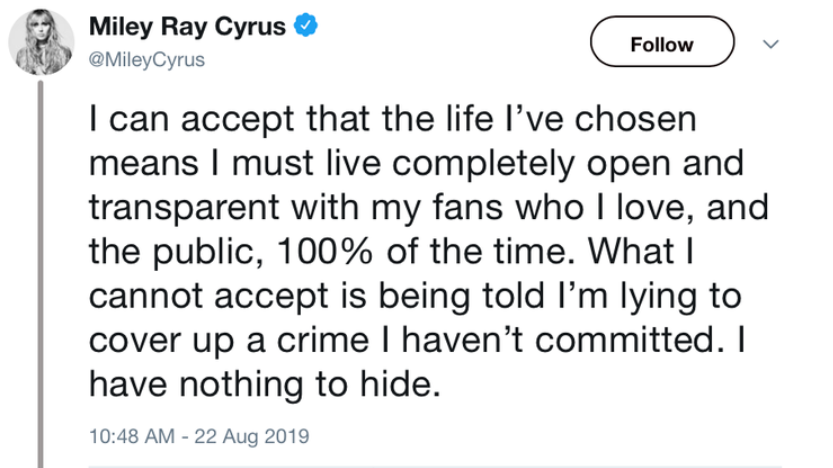This screenshot has width=833, height=468.
Task: Click the "22 Aug 2019" tweet date
Action: click(249, 437)
